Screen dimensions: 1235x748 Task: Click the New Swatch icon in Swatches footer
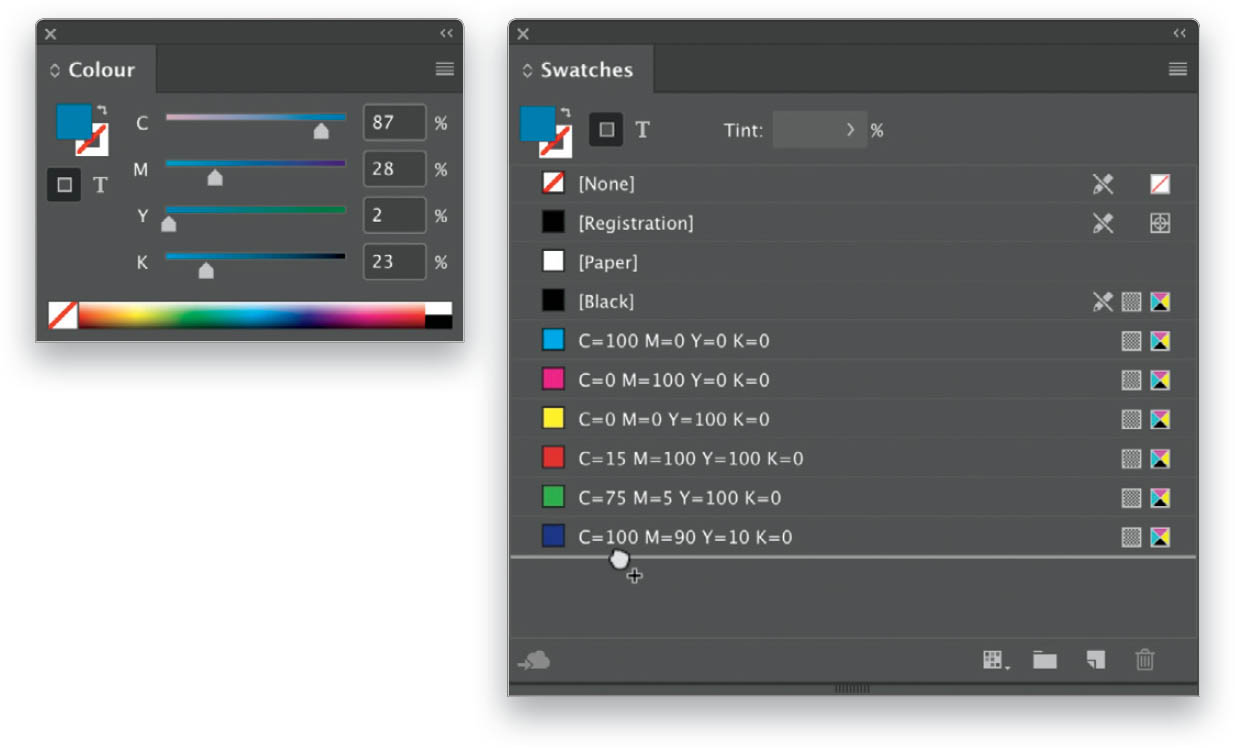click(x=1096, y=660)
